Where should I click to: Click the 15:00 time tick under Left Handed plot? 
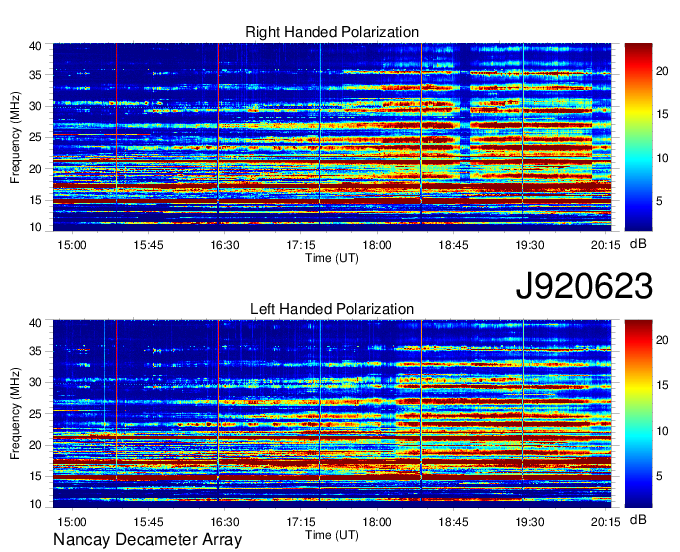72,522
